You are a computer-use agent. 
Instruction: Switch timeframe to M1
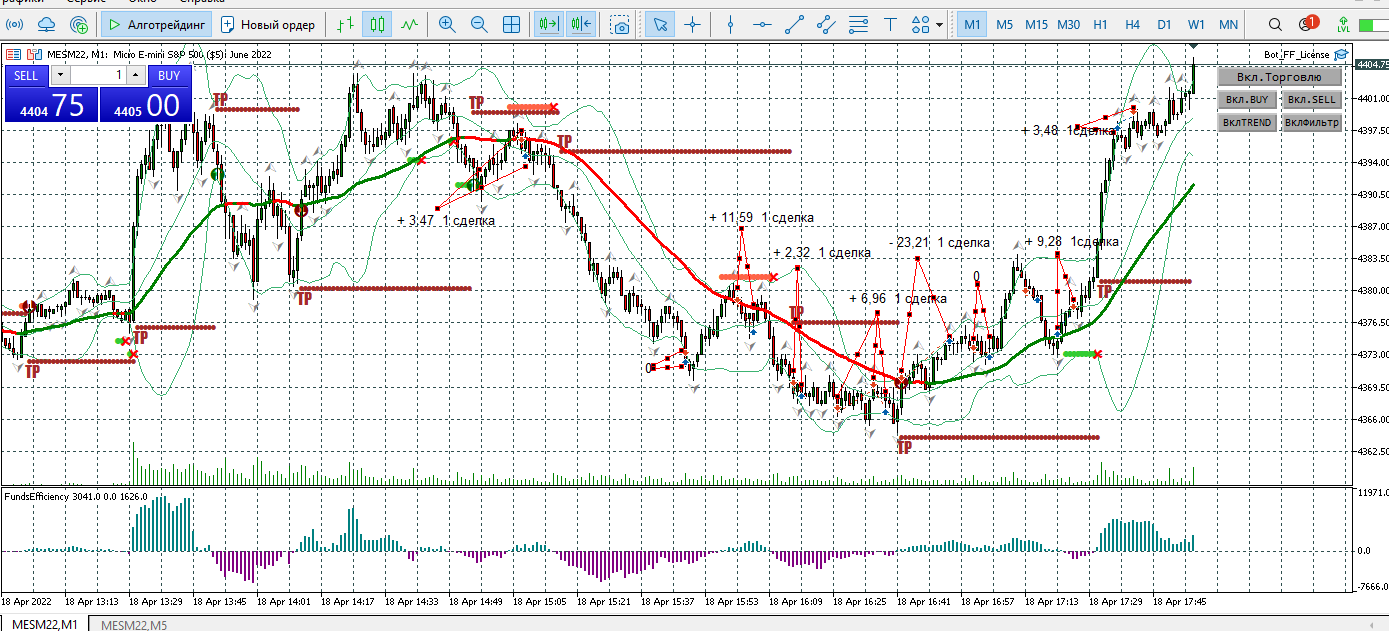click(x=972, y=24)
